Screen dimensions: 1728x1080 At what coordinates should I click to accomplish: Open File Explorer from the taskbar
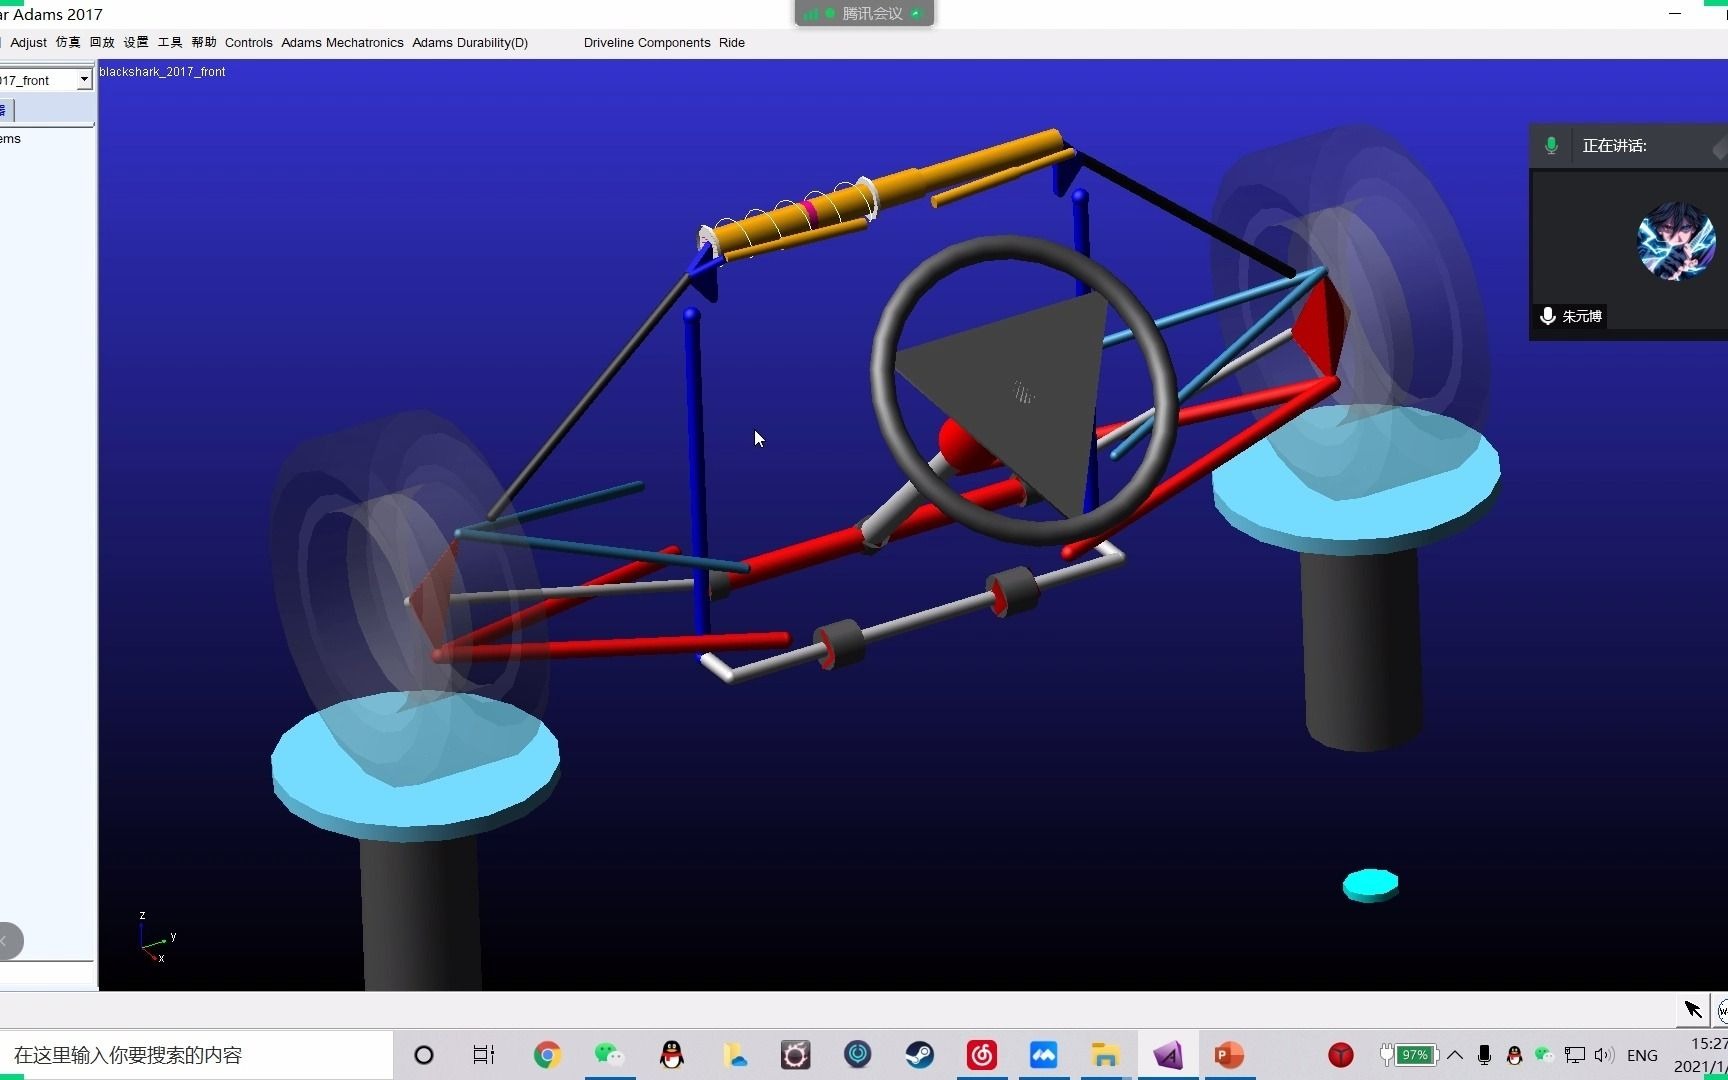[1105, 1055]
